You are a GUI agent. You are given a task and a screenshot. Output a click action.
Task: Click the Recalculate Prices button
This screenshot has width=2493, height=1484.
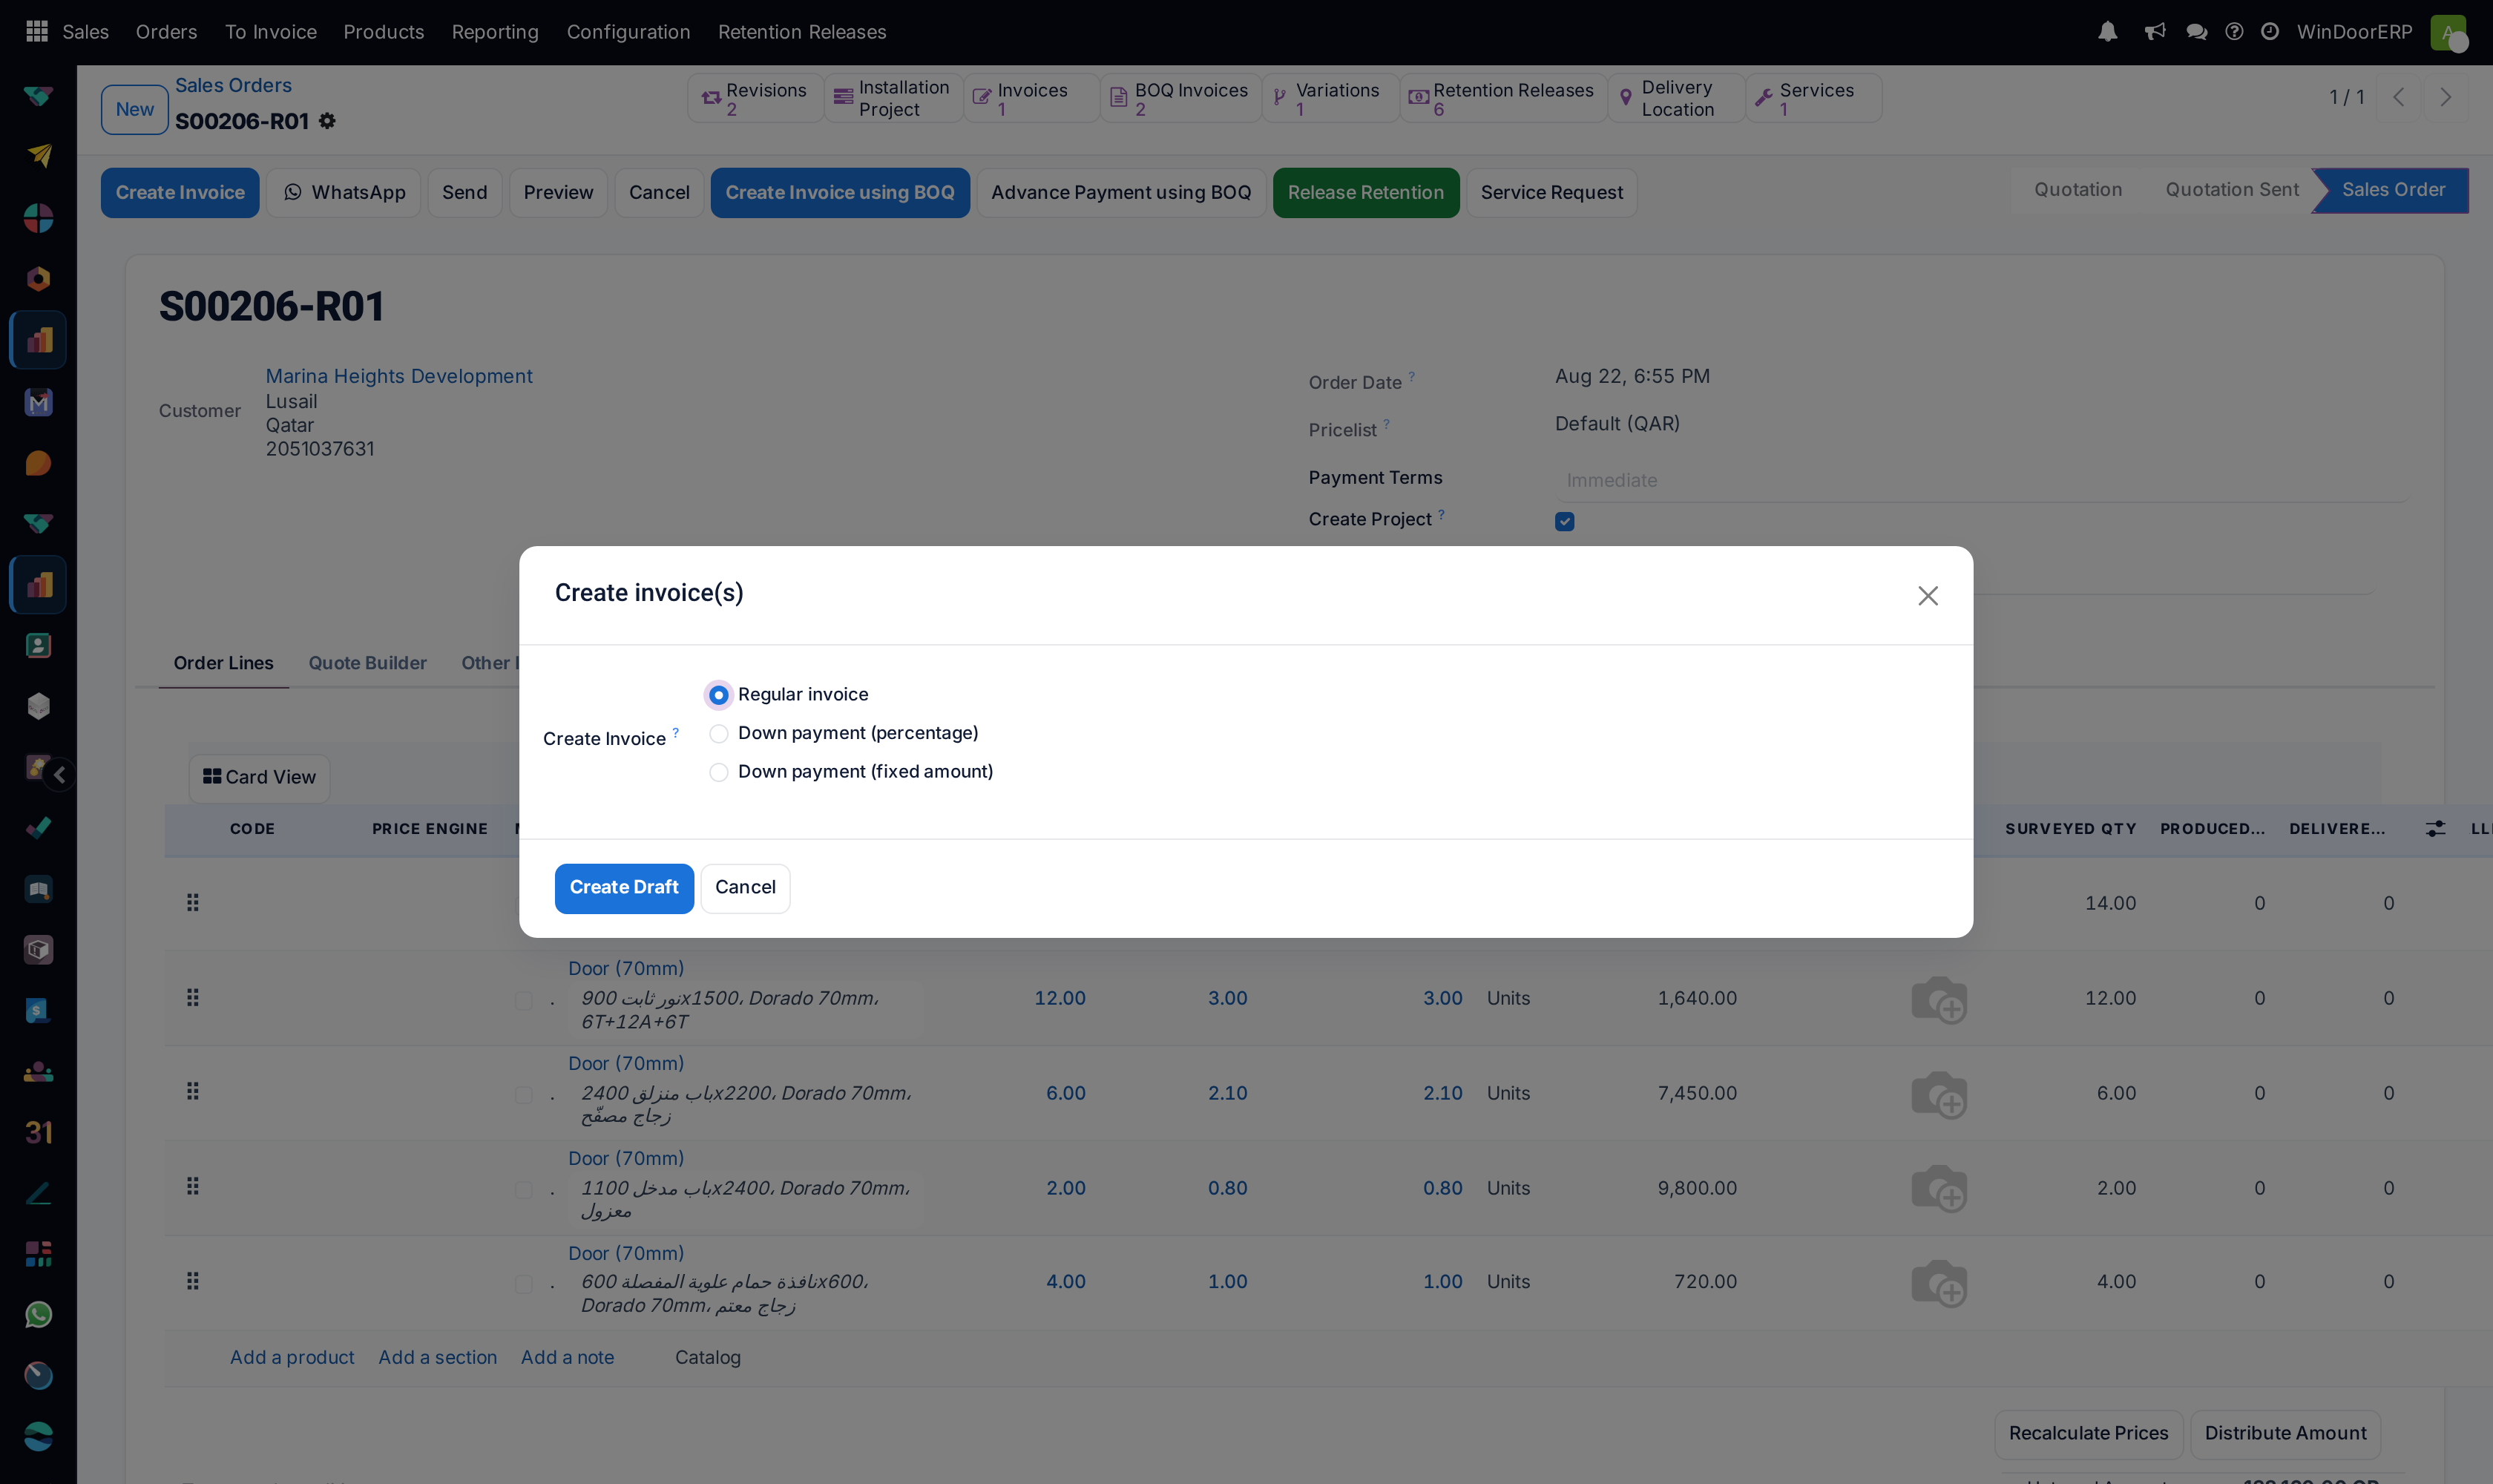tap(2088, 1433)
